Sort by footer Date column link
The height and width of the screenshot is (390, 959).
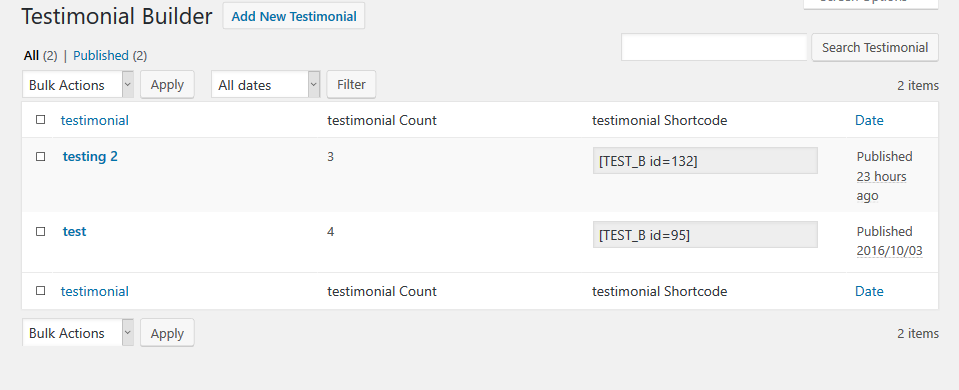pos(869,292)
